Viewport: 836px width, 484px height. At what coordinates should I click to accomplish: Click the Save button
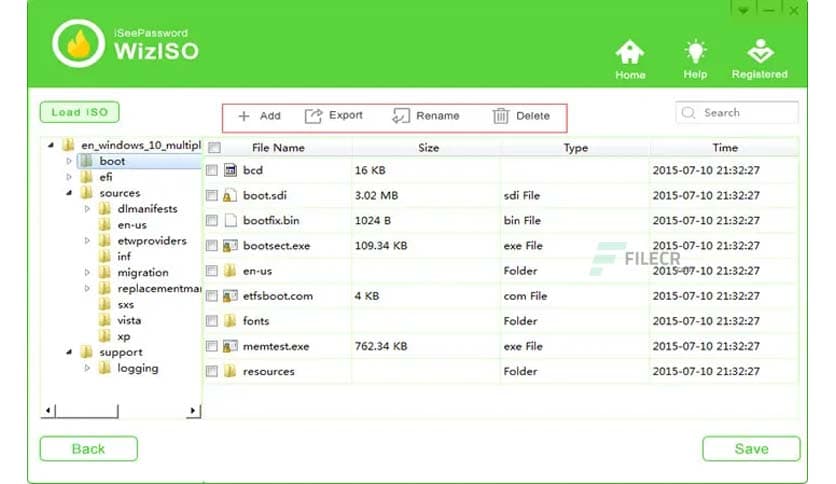(751, 449)
